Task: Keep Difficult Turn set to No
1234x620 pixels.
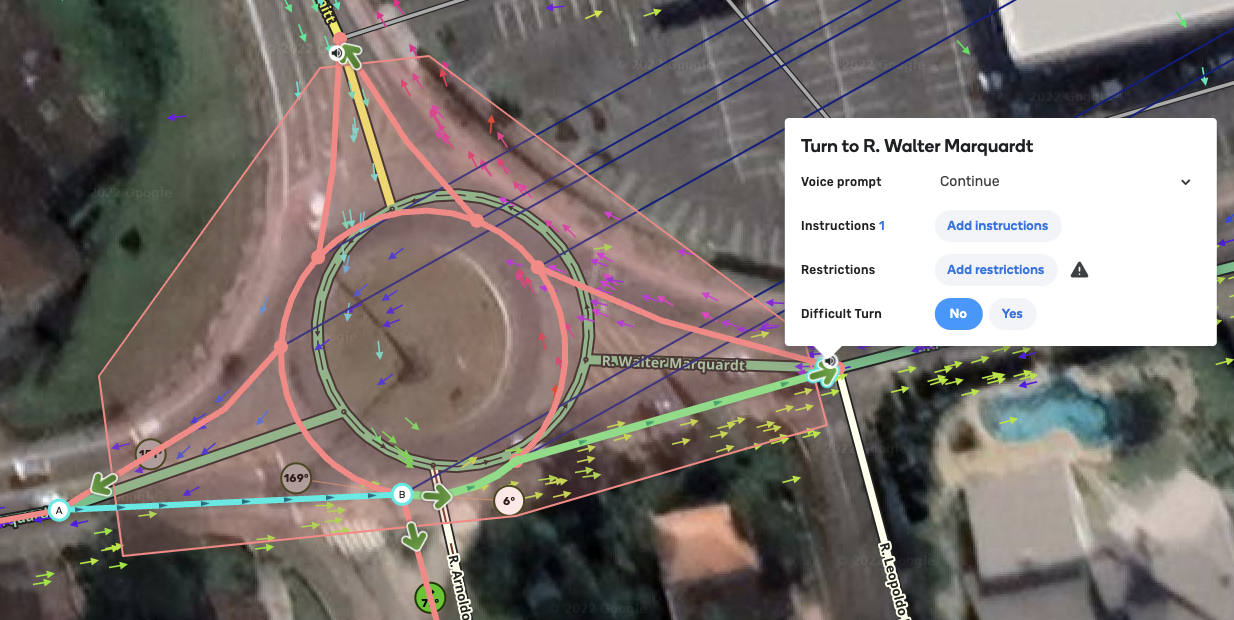Action: [x=958, y=314]
